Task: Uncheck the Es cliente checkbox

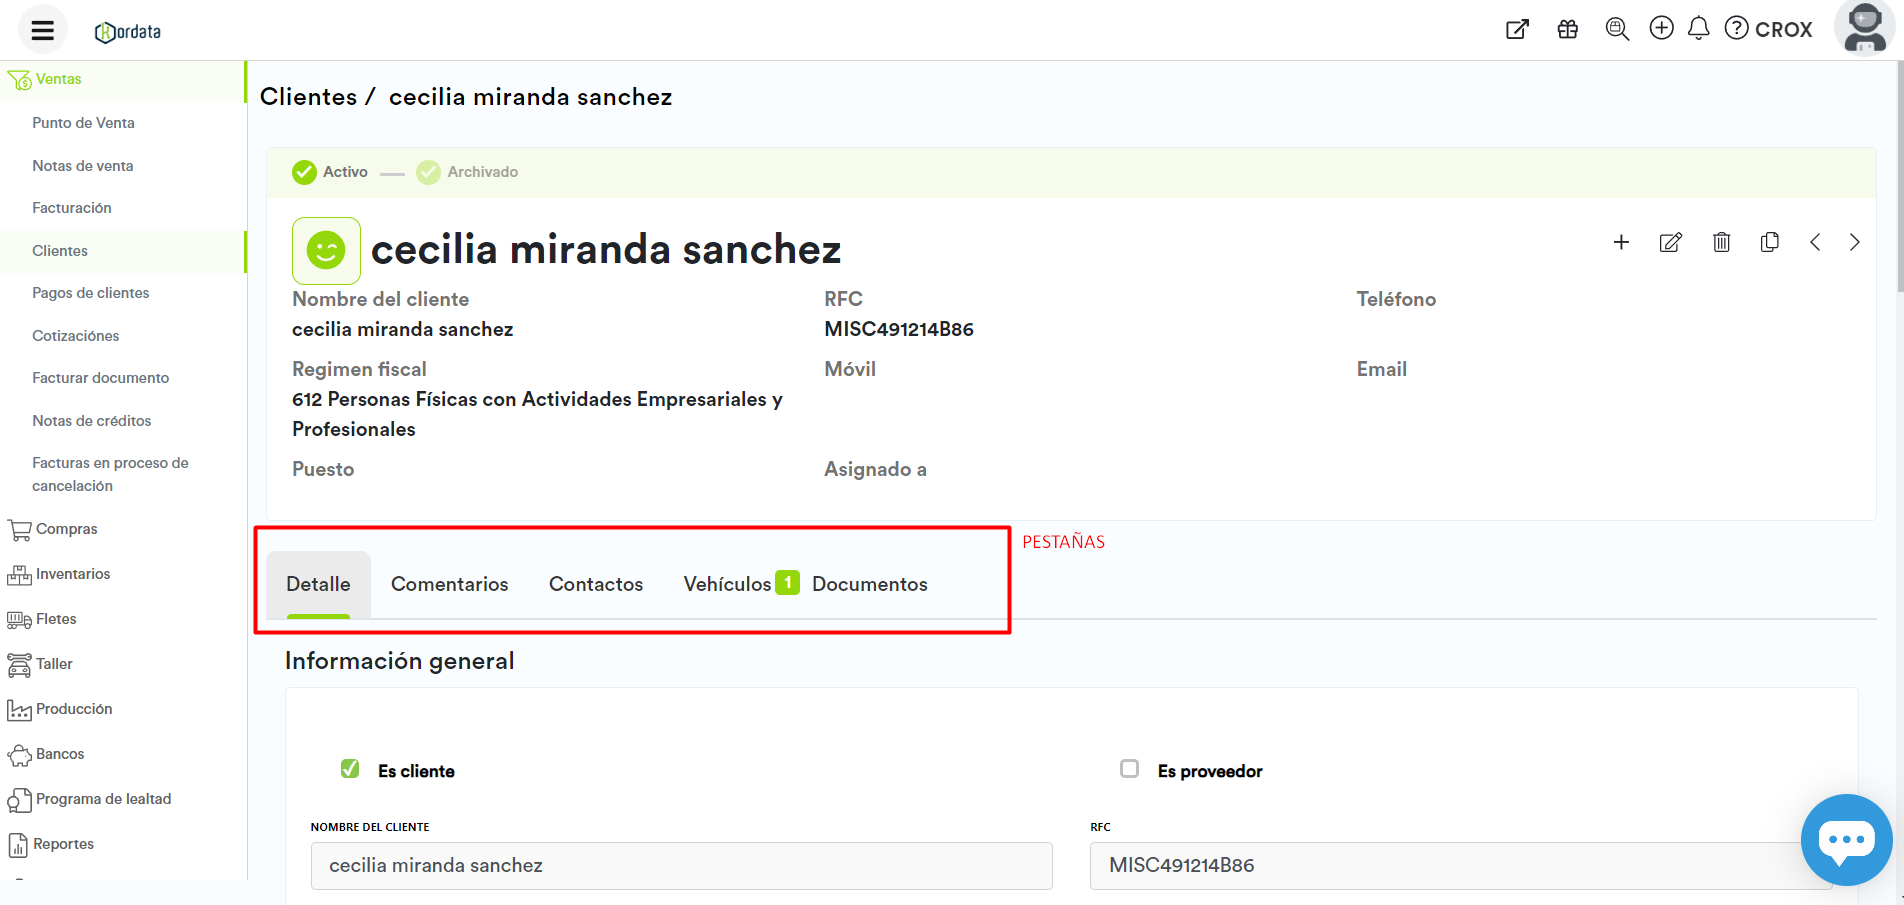Action: (x=350, y=769)
